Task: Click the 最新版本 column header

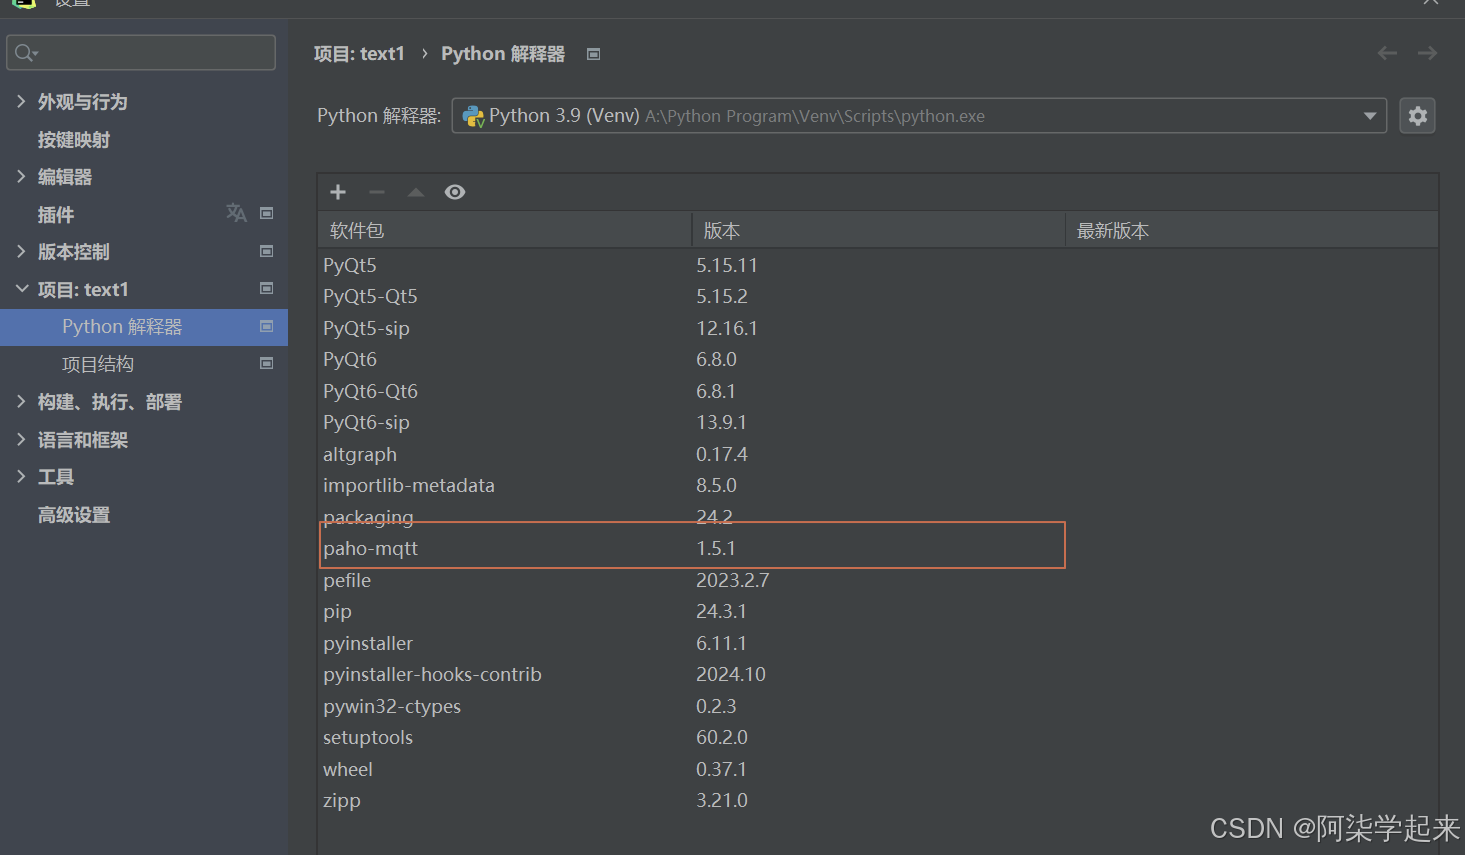Action: 1113,229
